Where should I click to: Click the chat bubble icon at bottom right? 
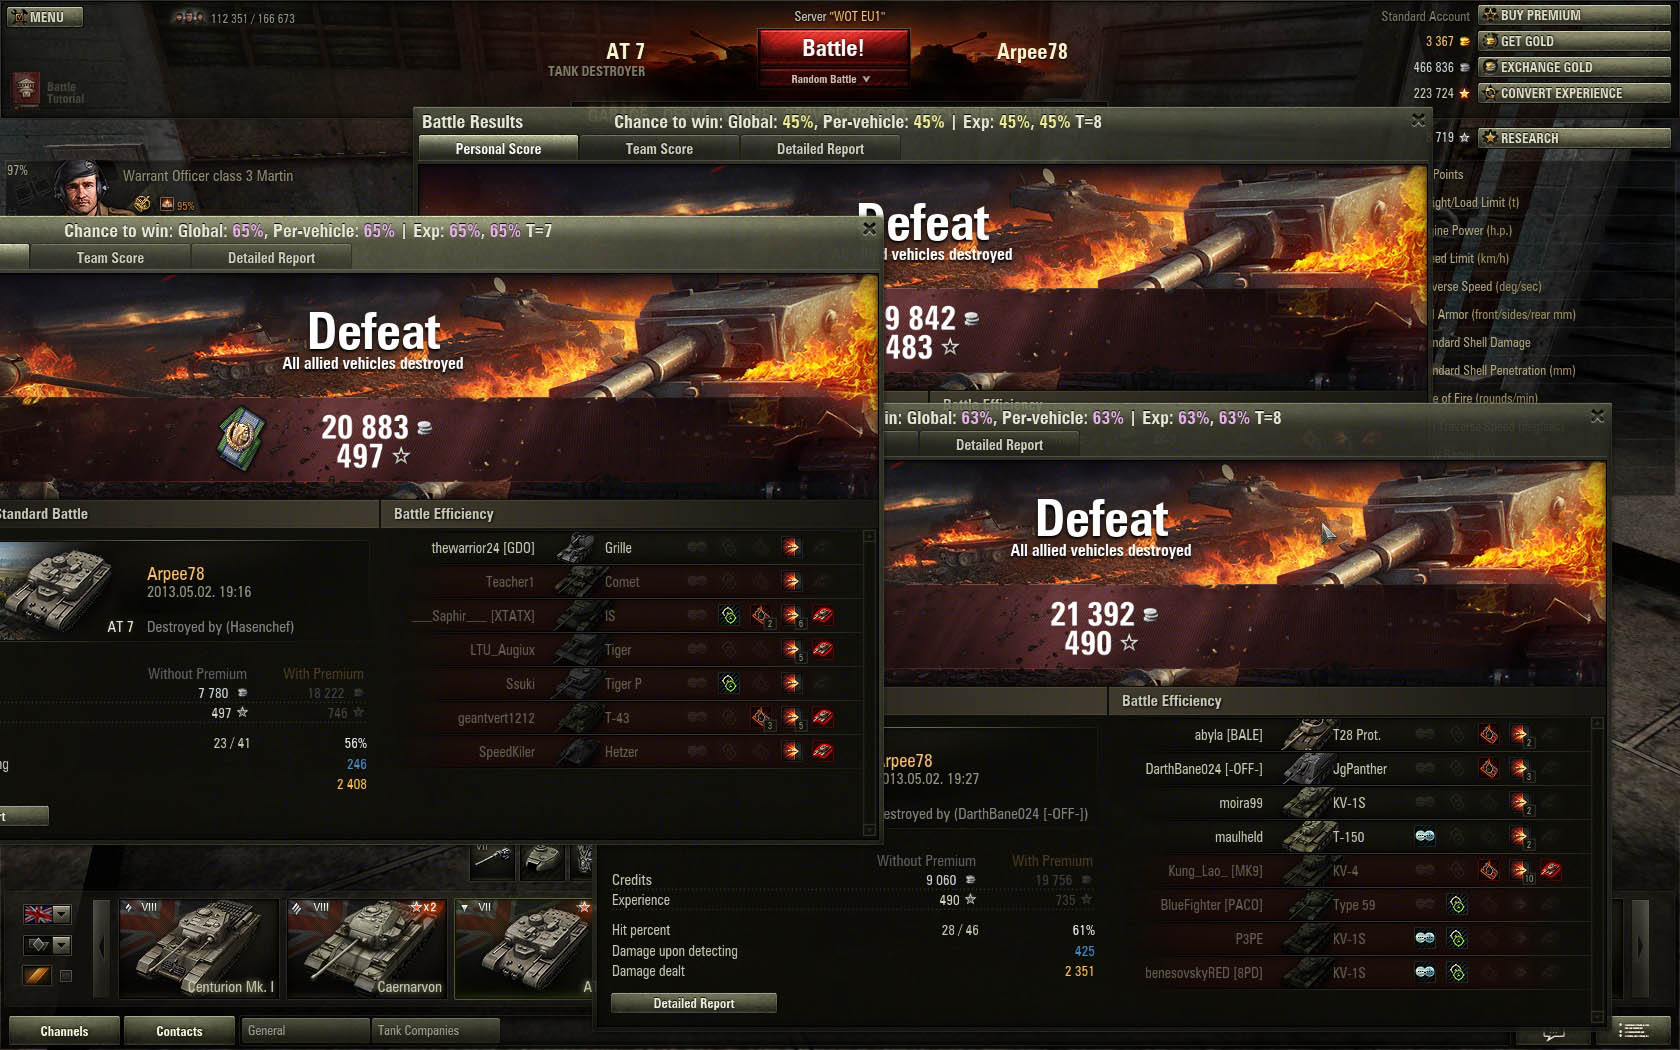pyautogui.click(x=1553, y=1035)
